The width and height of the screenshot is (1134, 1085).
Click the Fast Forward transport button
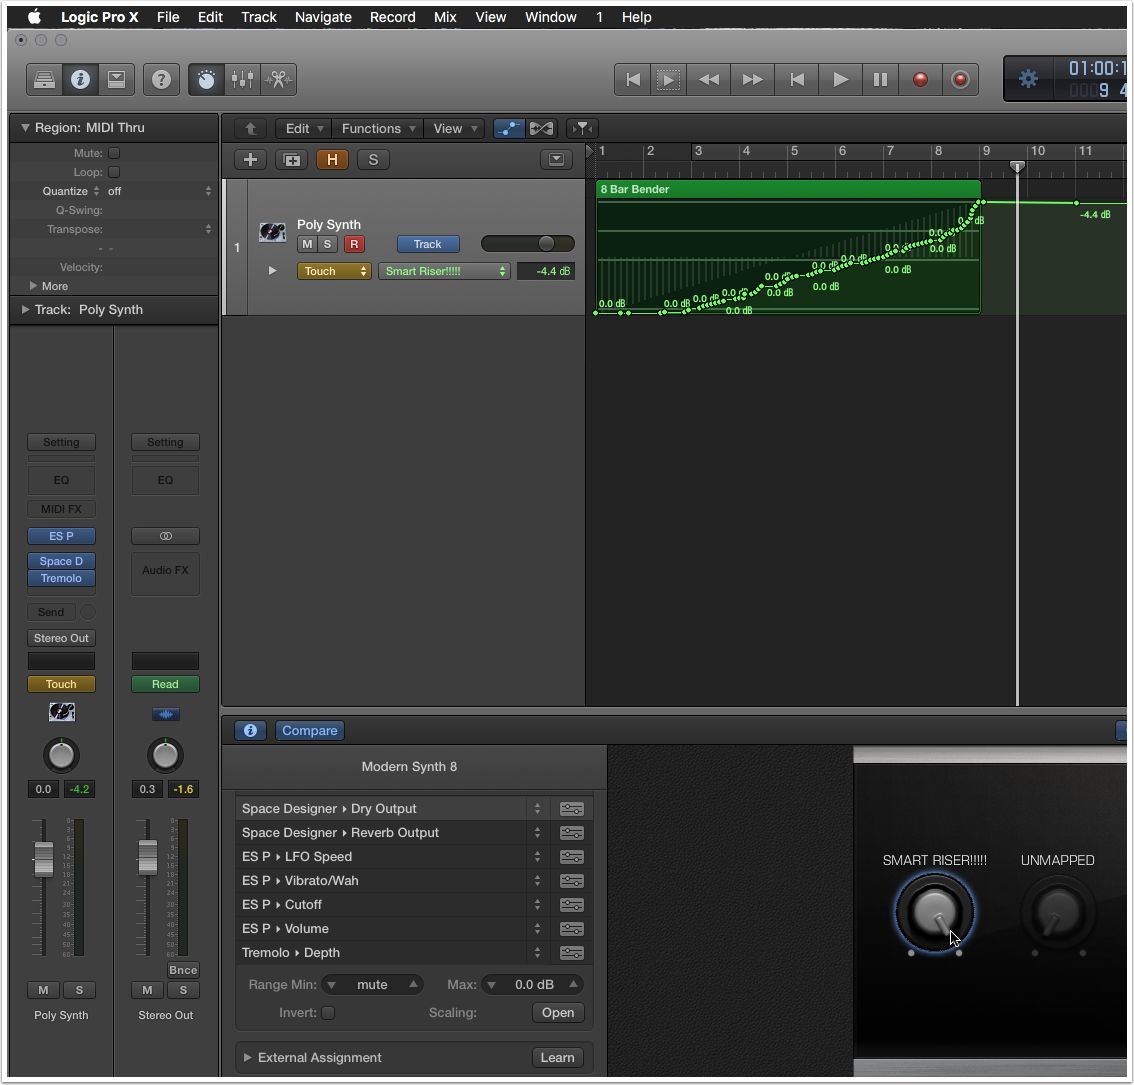point(752,80)
